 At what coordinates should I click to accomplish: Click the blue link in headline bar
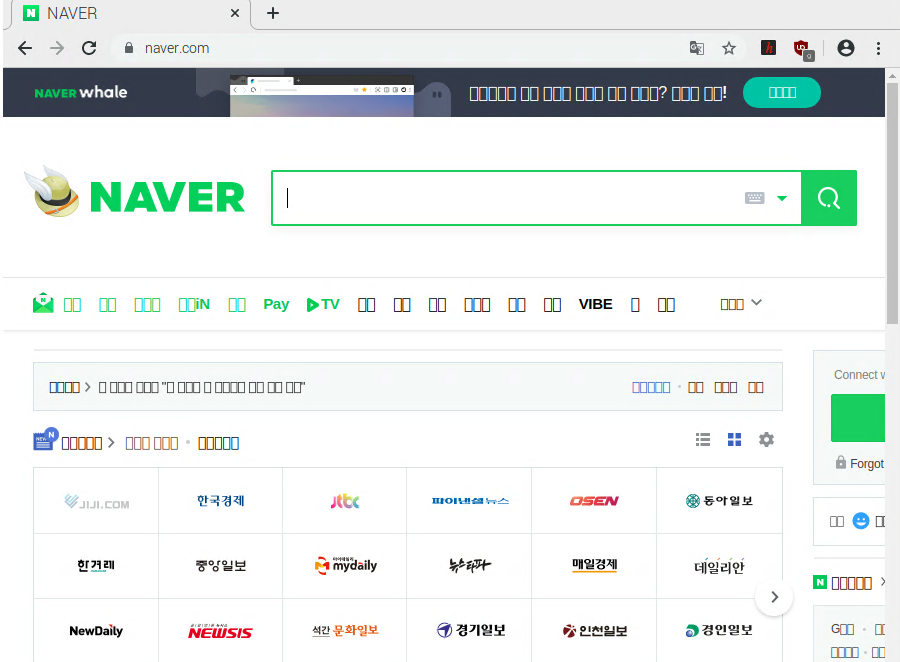[x=651, y=387]
